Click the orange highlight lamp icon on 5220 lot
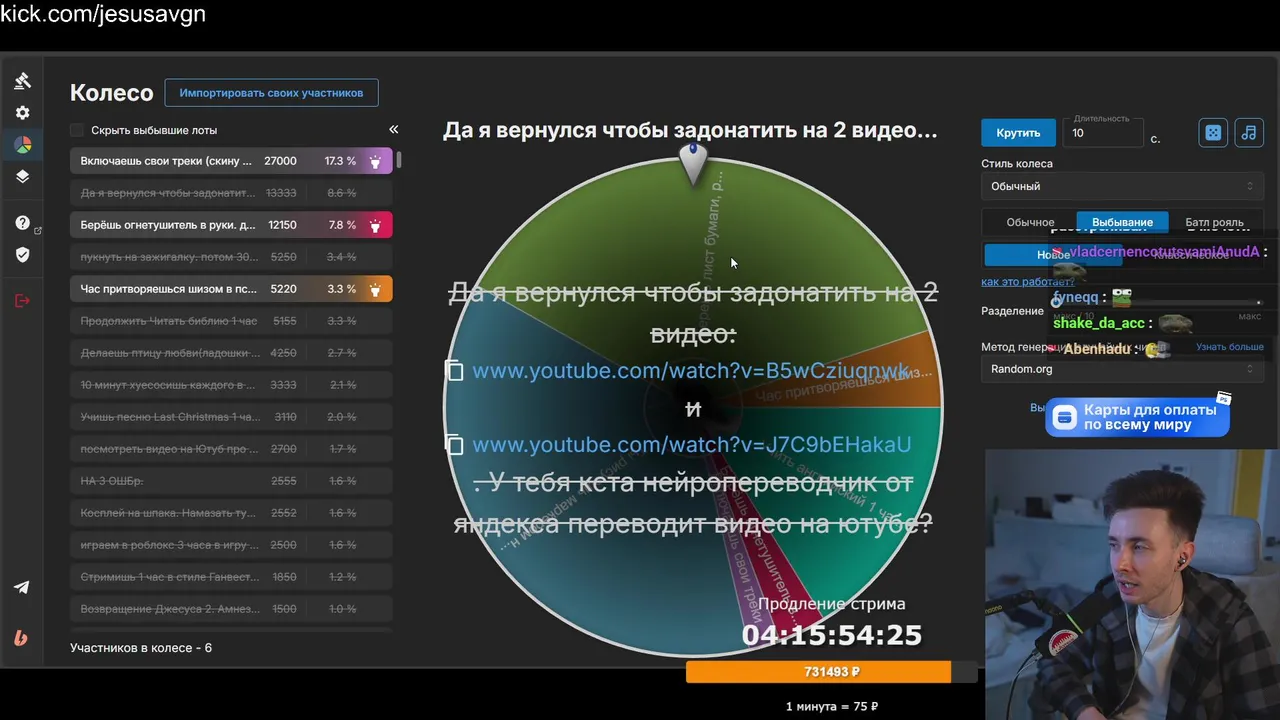 click(x=375, y=289)
